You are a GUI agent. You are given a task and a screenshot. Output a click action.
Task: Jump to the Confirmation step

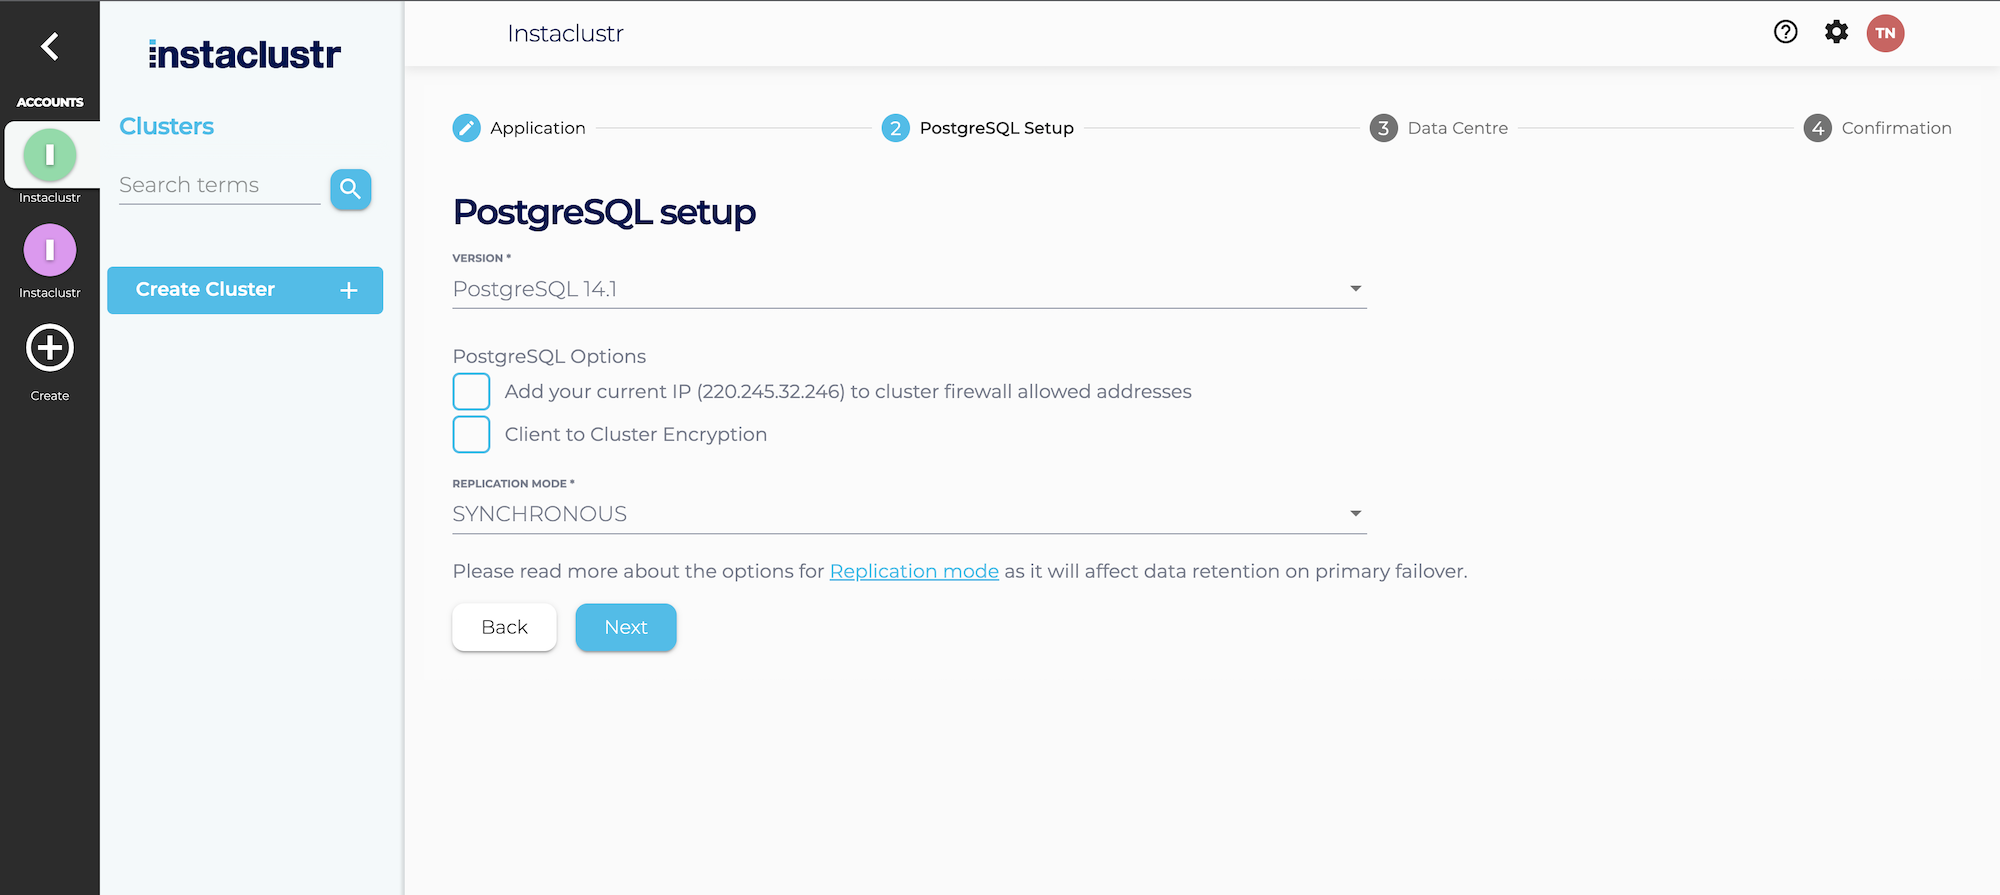pyautogui.click(x=1878, y=128)
